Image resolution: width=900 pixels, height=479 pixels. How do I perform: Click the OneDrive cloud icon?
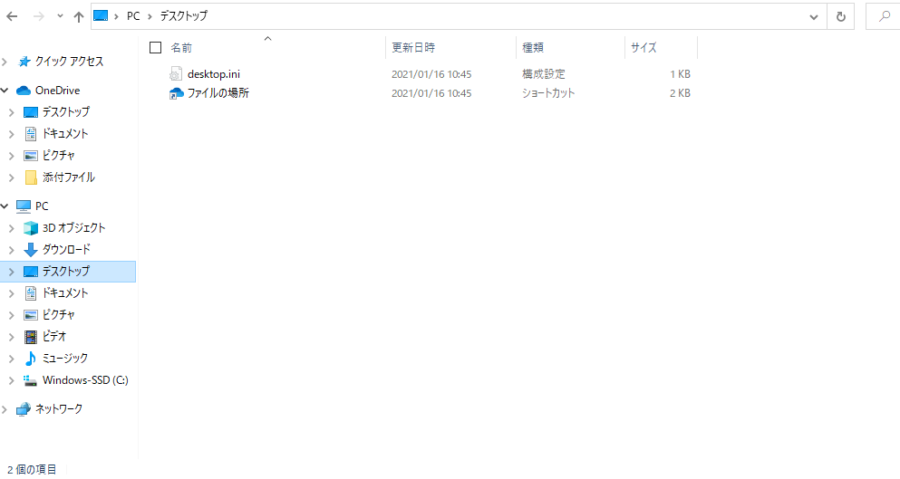click(24, 90)
